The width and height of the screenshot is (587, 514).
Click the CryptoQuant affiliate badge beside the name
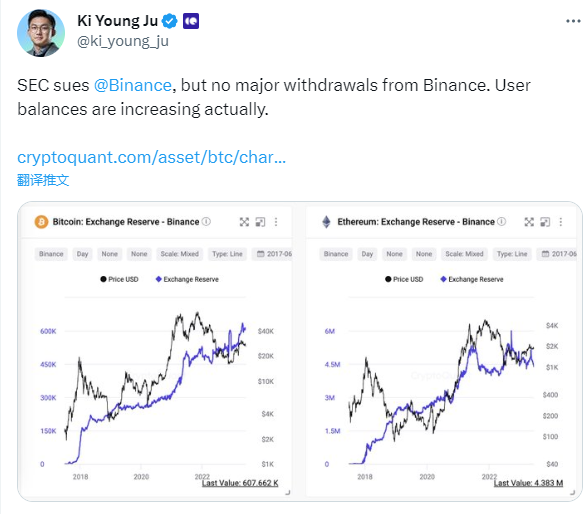191,21
